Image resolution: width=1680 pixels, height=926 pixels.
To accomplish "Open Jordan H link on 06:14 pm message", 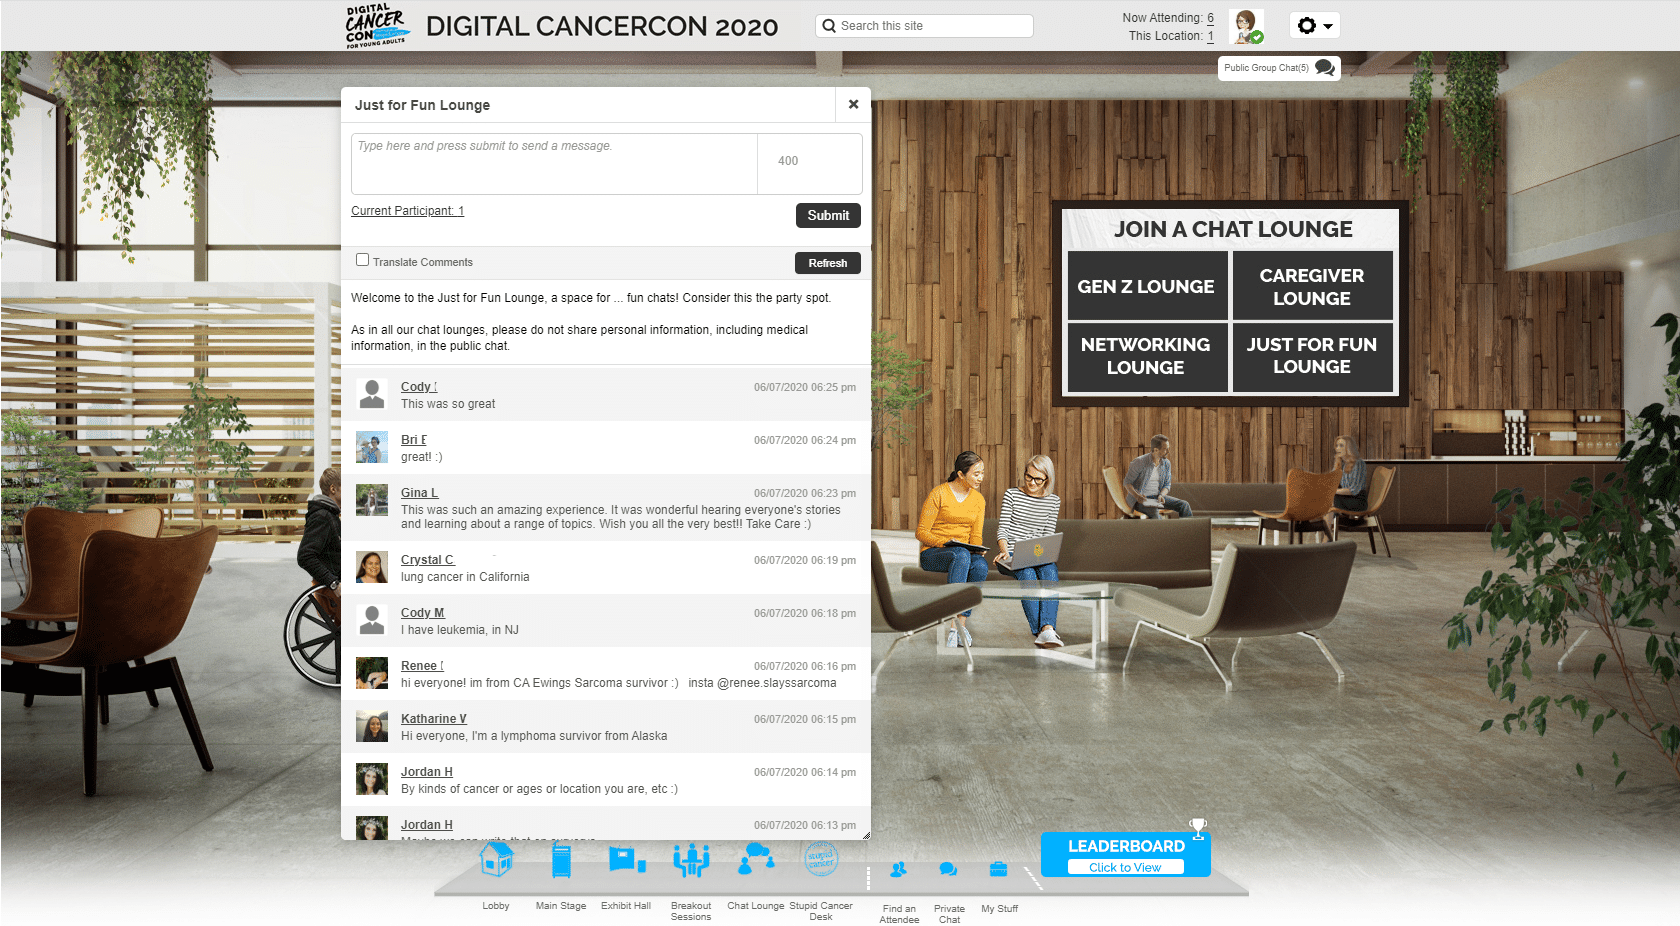I will coord(427,772).
